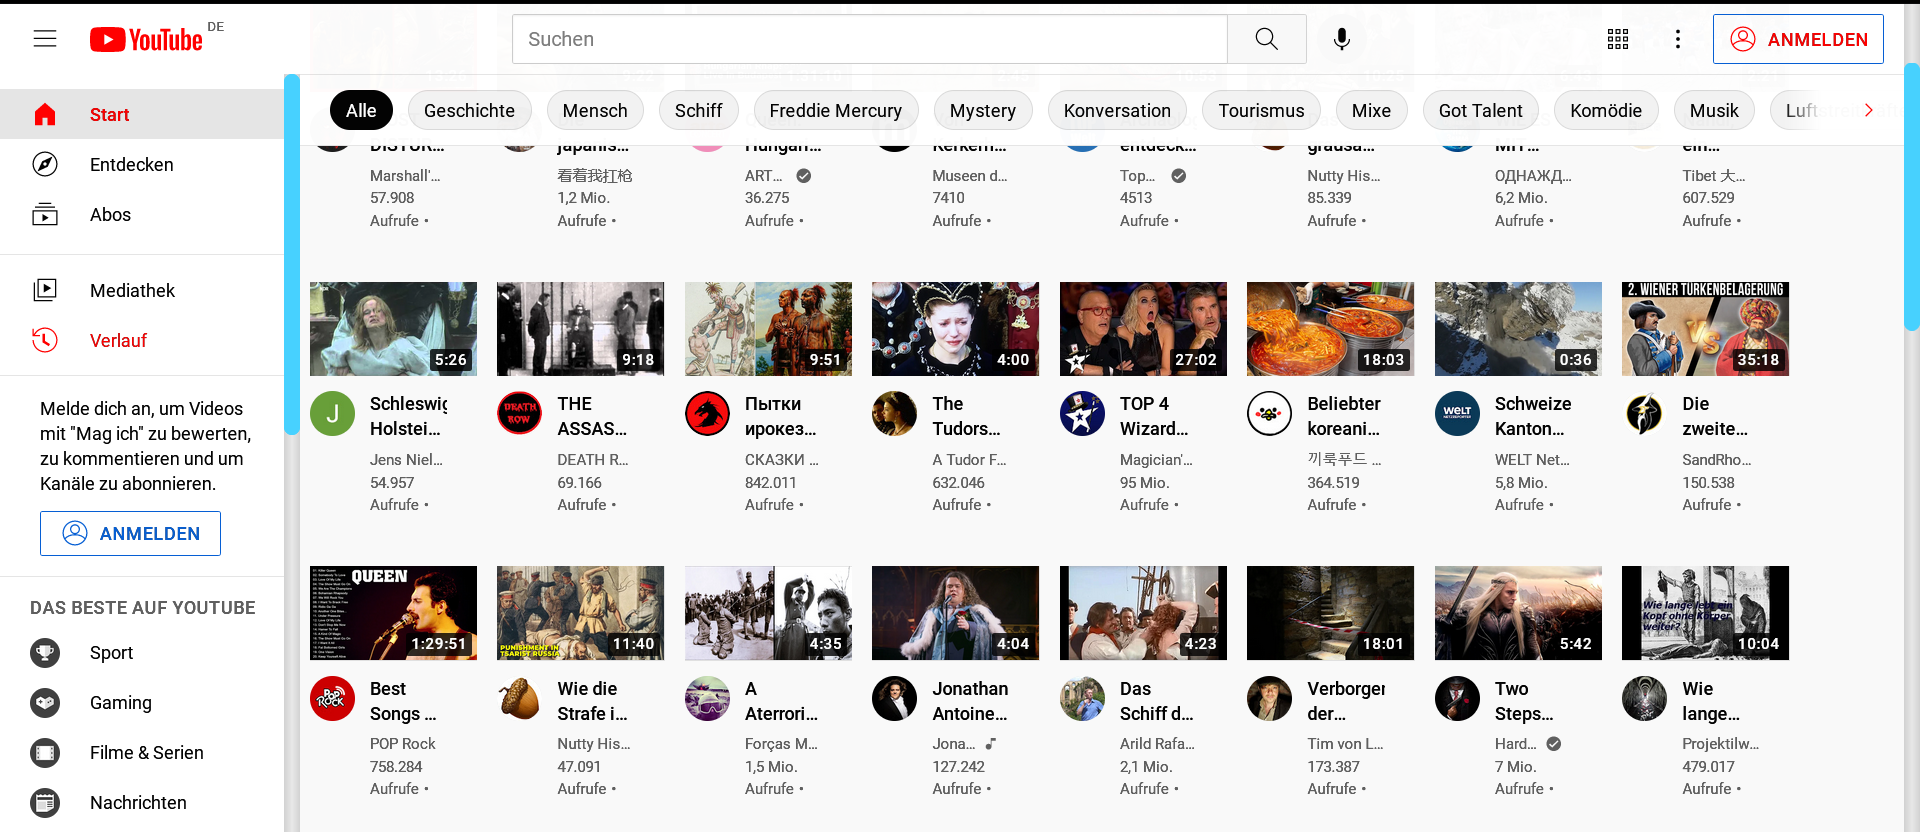
Task: Open the hamburger guide menu
Action: coord(45,39)
